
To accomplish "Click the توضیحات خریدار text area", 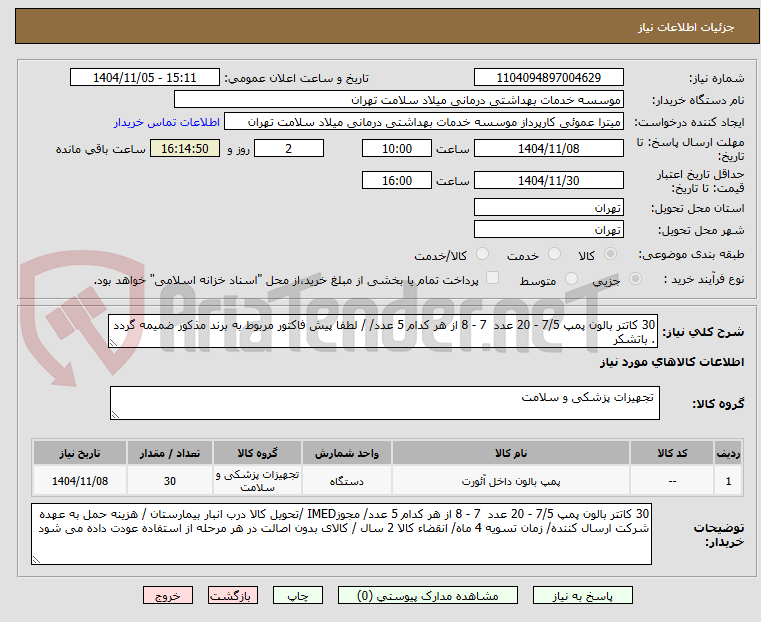I will point(341,534).
